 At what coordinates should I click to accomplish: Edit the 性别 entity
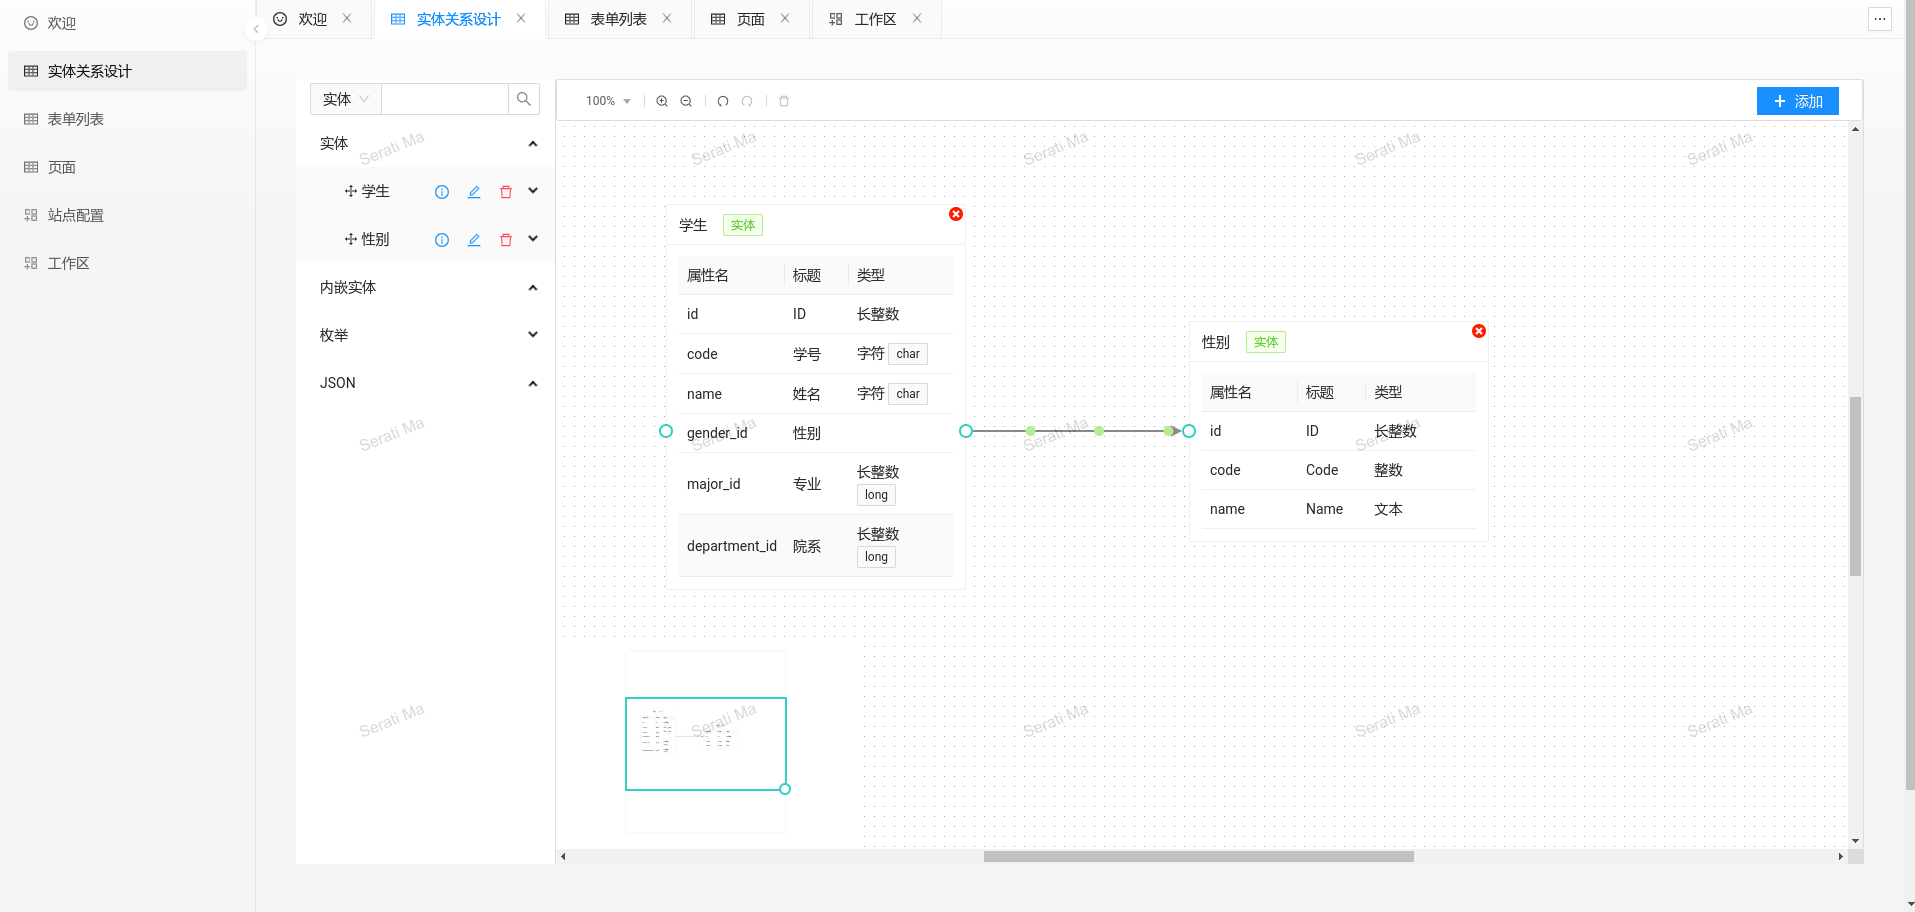point(474,240)
